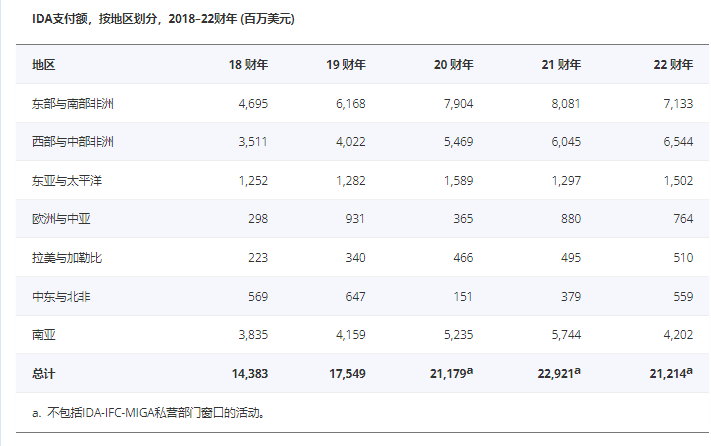Select the cell value 4,695
This screenshot has height=446, width=711.
click(253, 104)
